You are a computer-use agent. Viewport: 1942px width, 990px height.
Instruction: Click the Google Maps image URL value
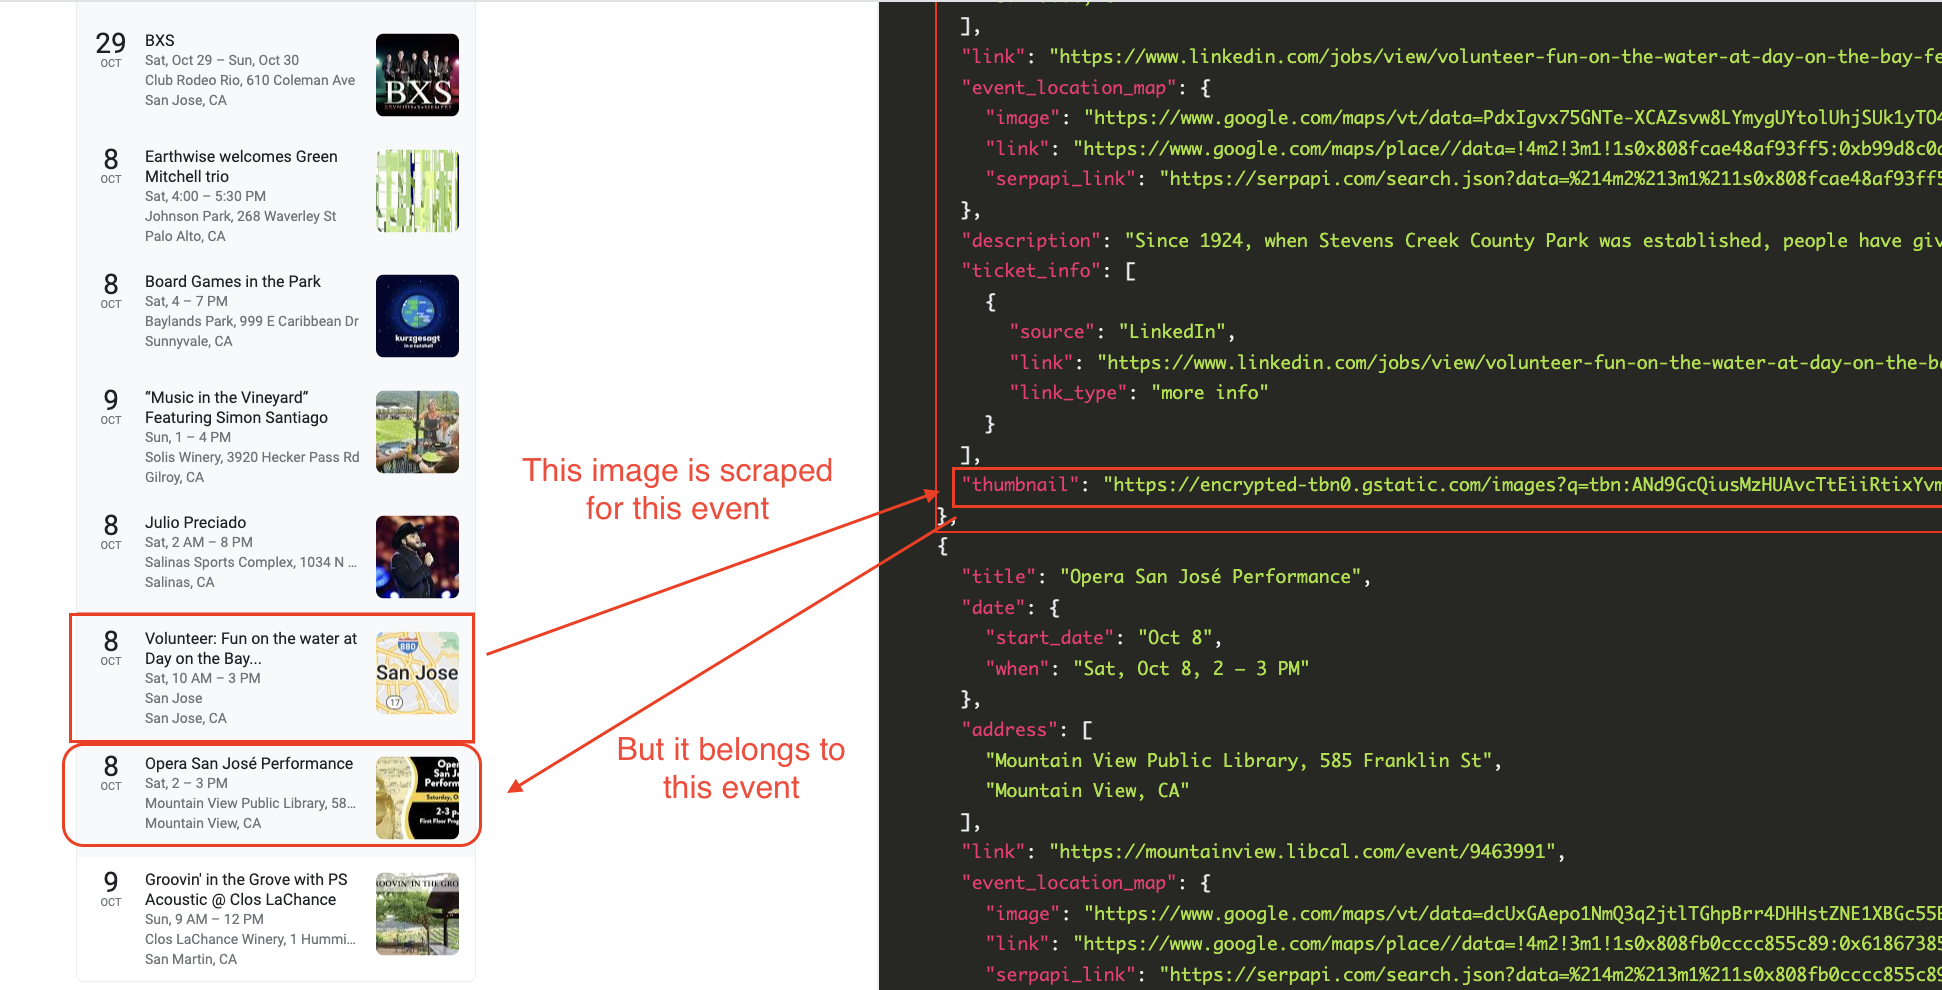1500,117
